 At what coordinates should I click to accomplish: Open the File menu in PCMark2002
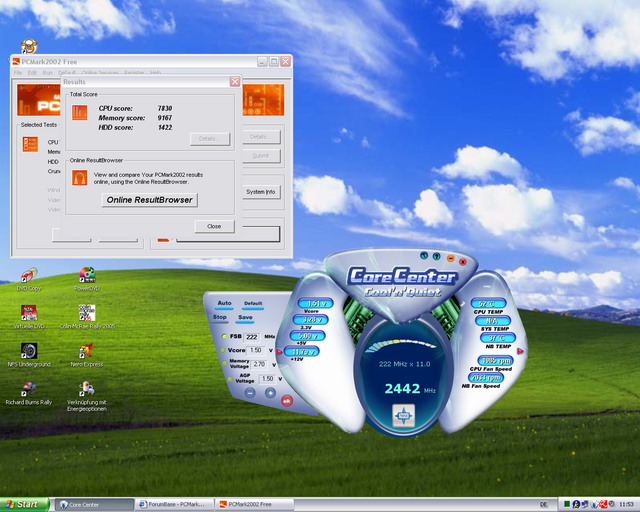pyautogui.click(x=18, y=73)
